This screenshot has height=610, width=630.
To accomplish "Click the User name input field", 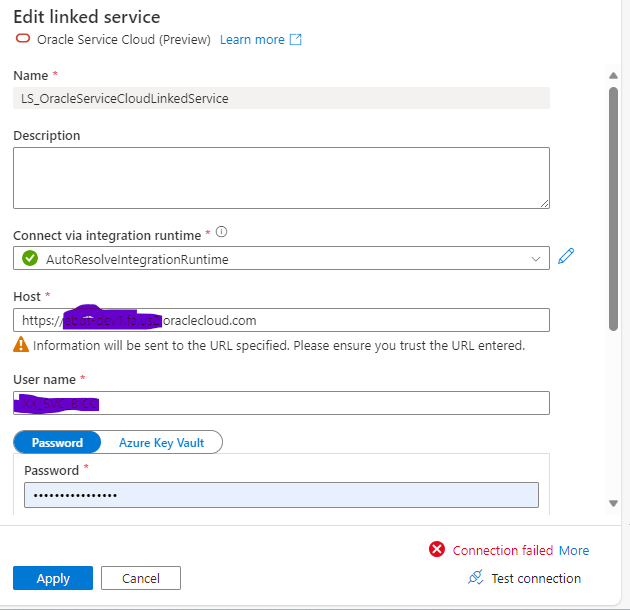I will [281, 403].
